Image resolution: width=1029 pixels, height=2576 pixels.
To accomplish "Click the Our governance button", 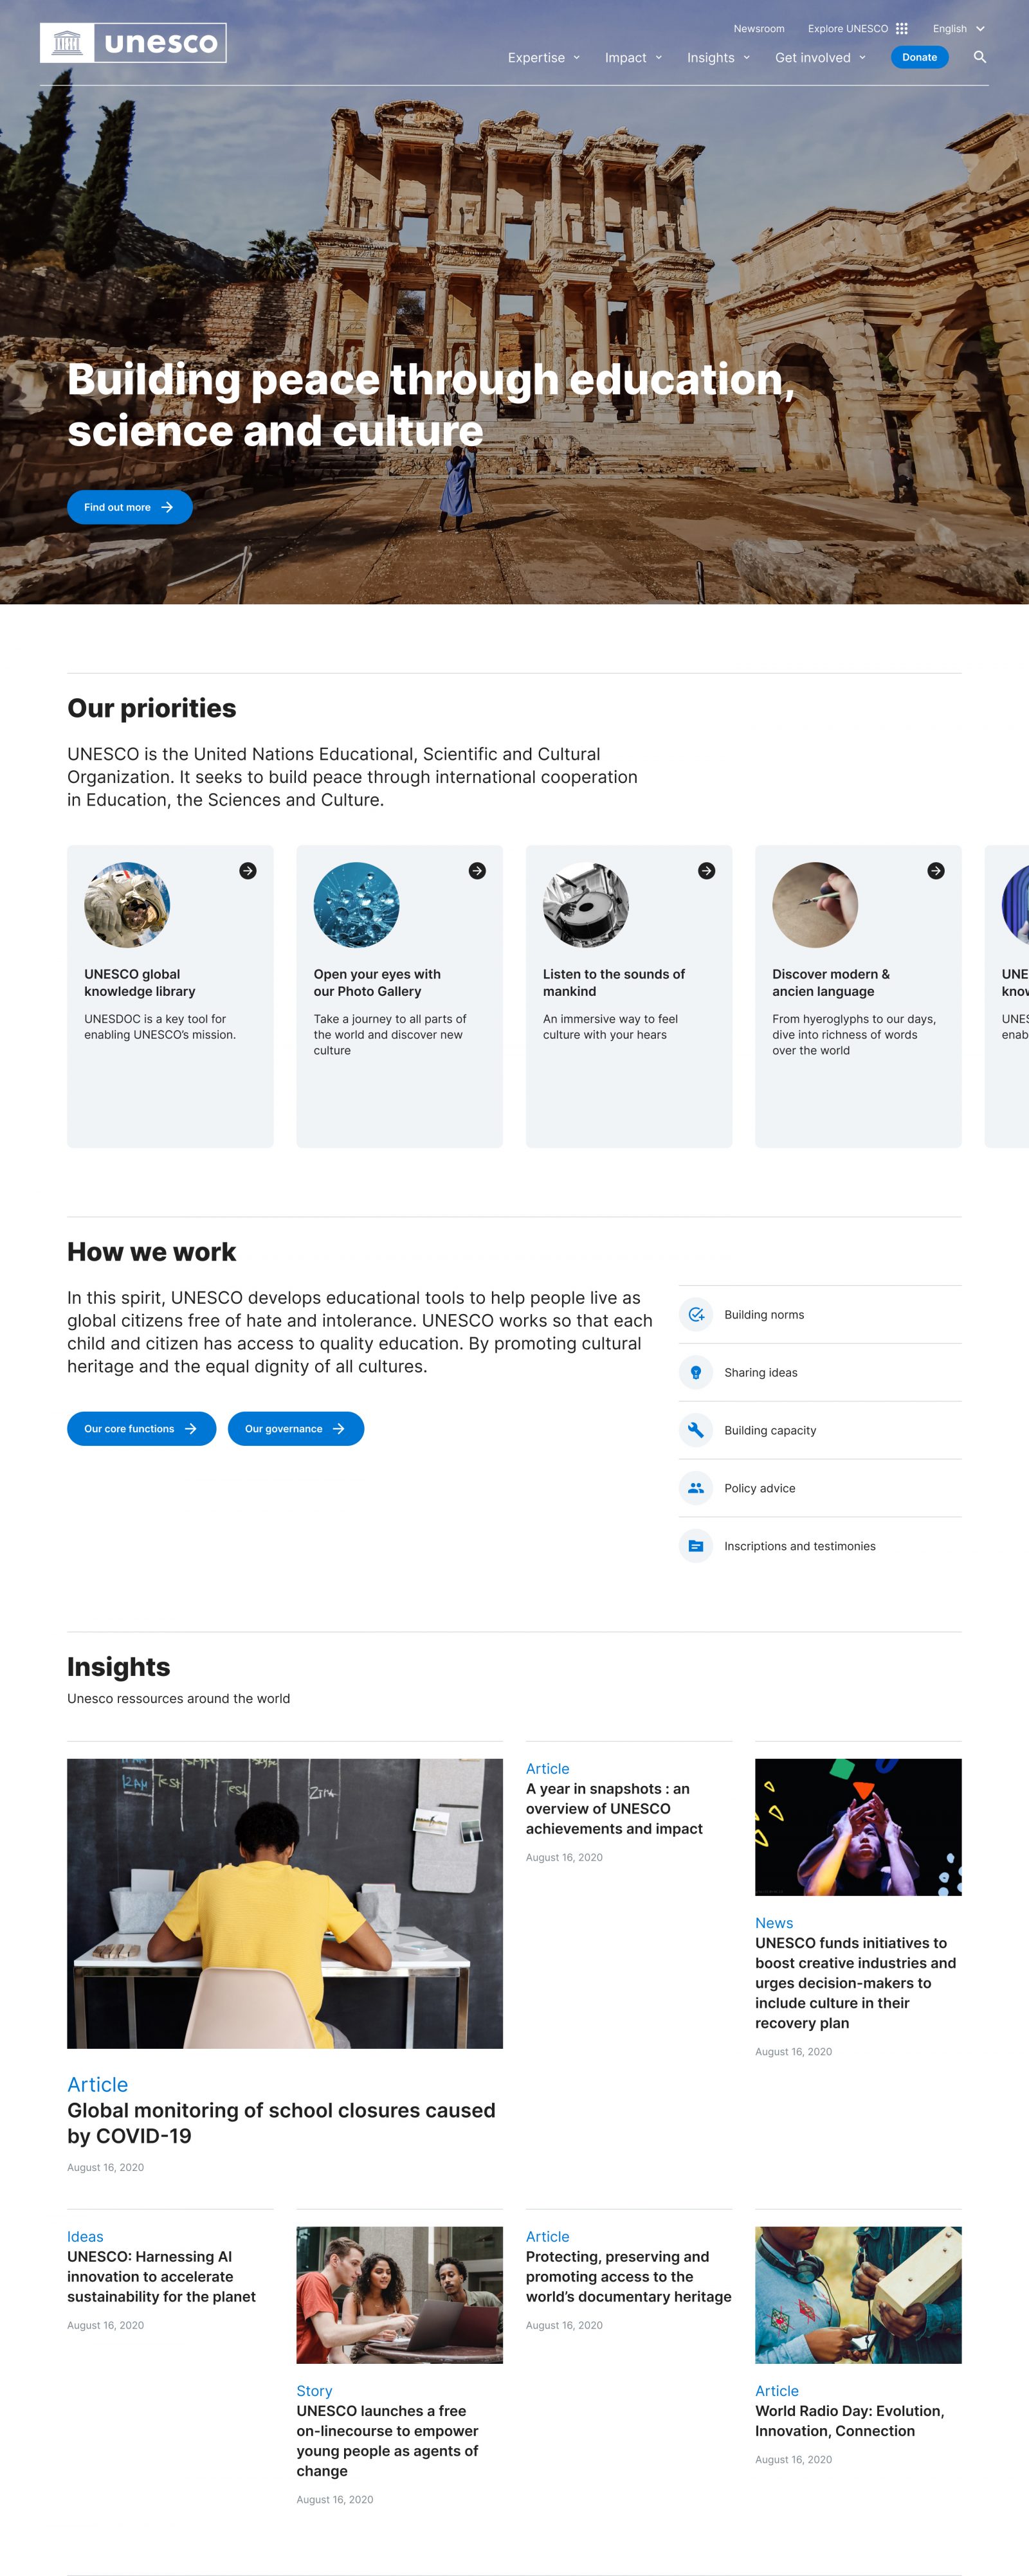I will pyautogui.click(x=296, y=1428).
